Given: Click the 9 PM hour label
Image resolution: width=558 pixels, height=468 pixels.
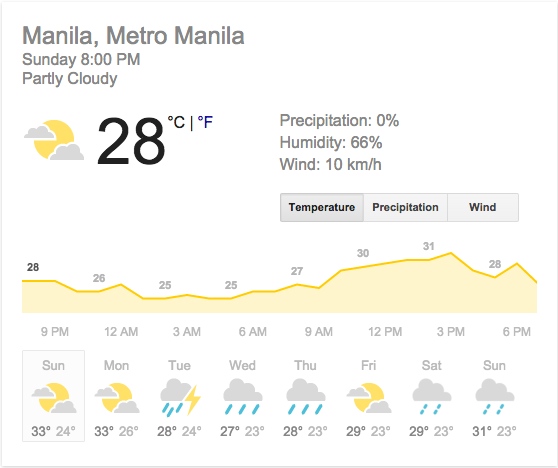Looking at the screenshot, I should pyautogui.click(x=54, y=332).
